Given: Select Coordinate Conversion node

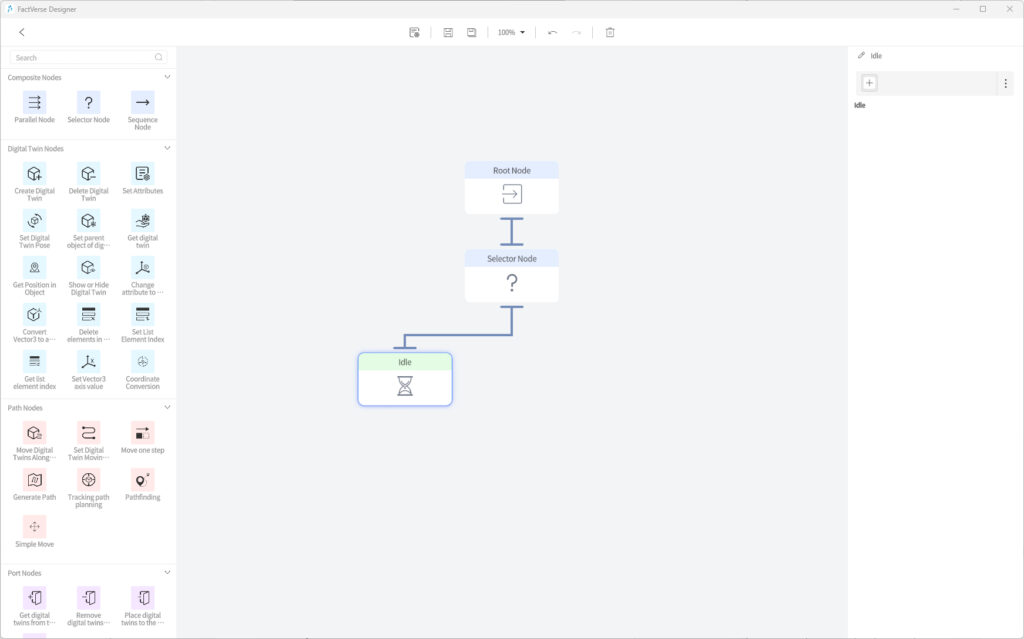Looking at the screenshot, I should point(142,362).
